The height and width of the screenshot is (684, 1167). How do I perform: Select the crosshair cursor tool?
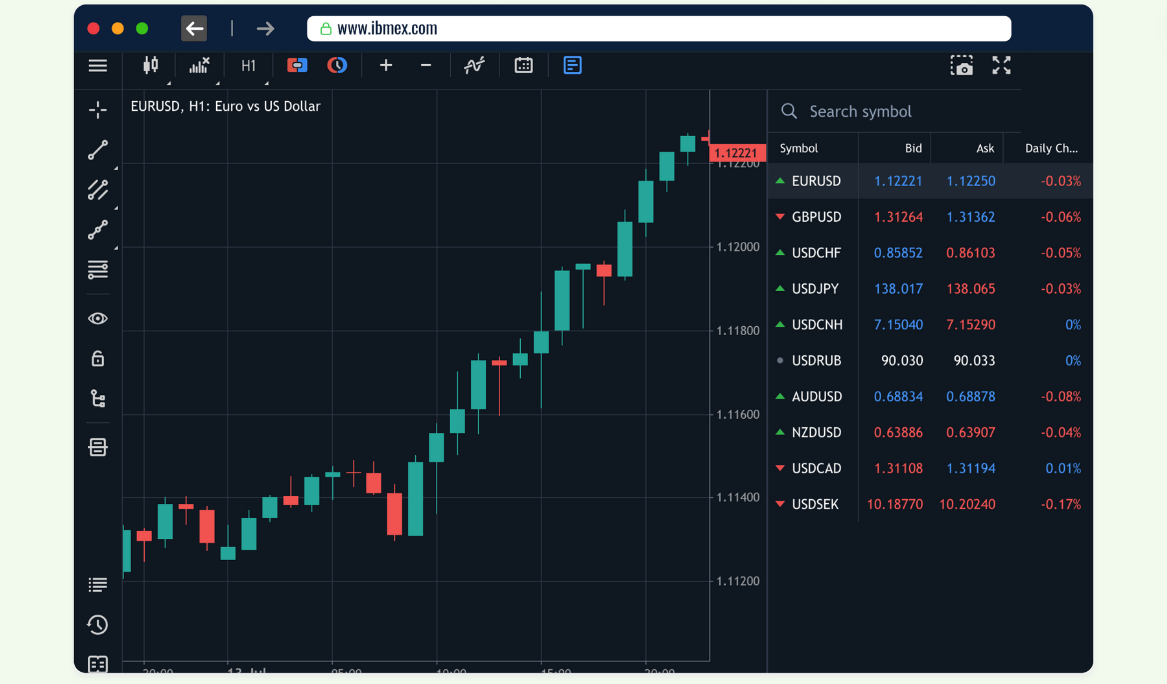(97, 110)
